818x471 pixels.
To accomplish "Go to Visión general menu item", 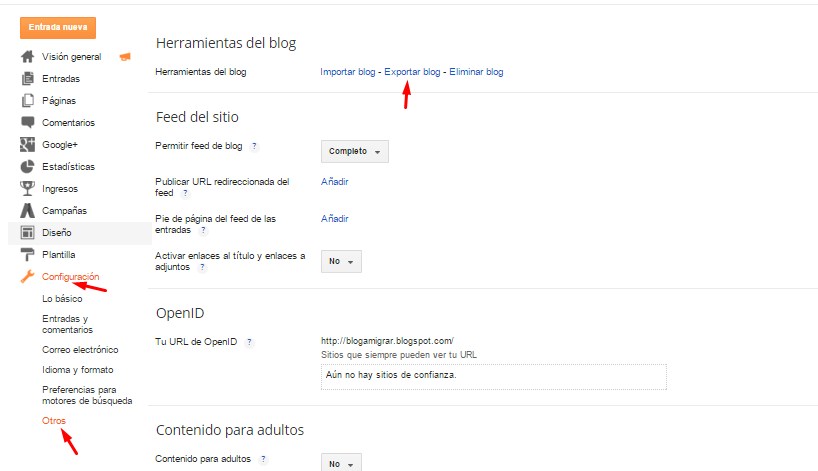I will pyautogui.click(x=71, y=56).
